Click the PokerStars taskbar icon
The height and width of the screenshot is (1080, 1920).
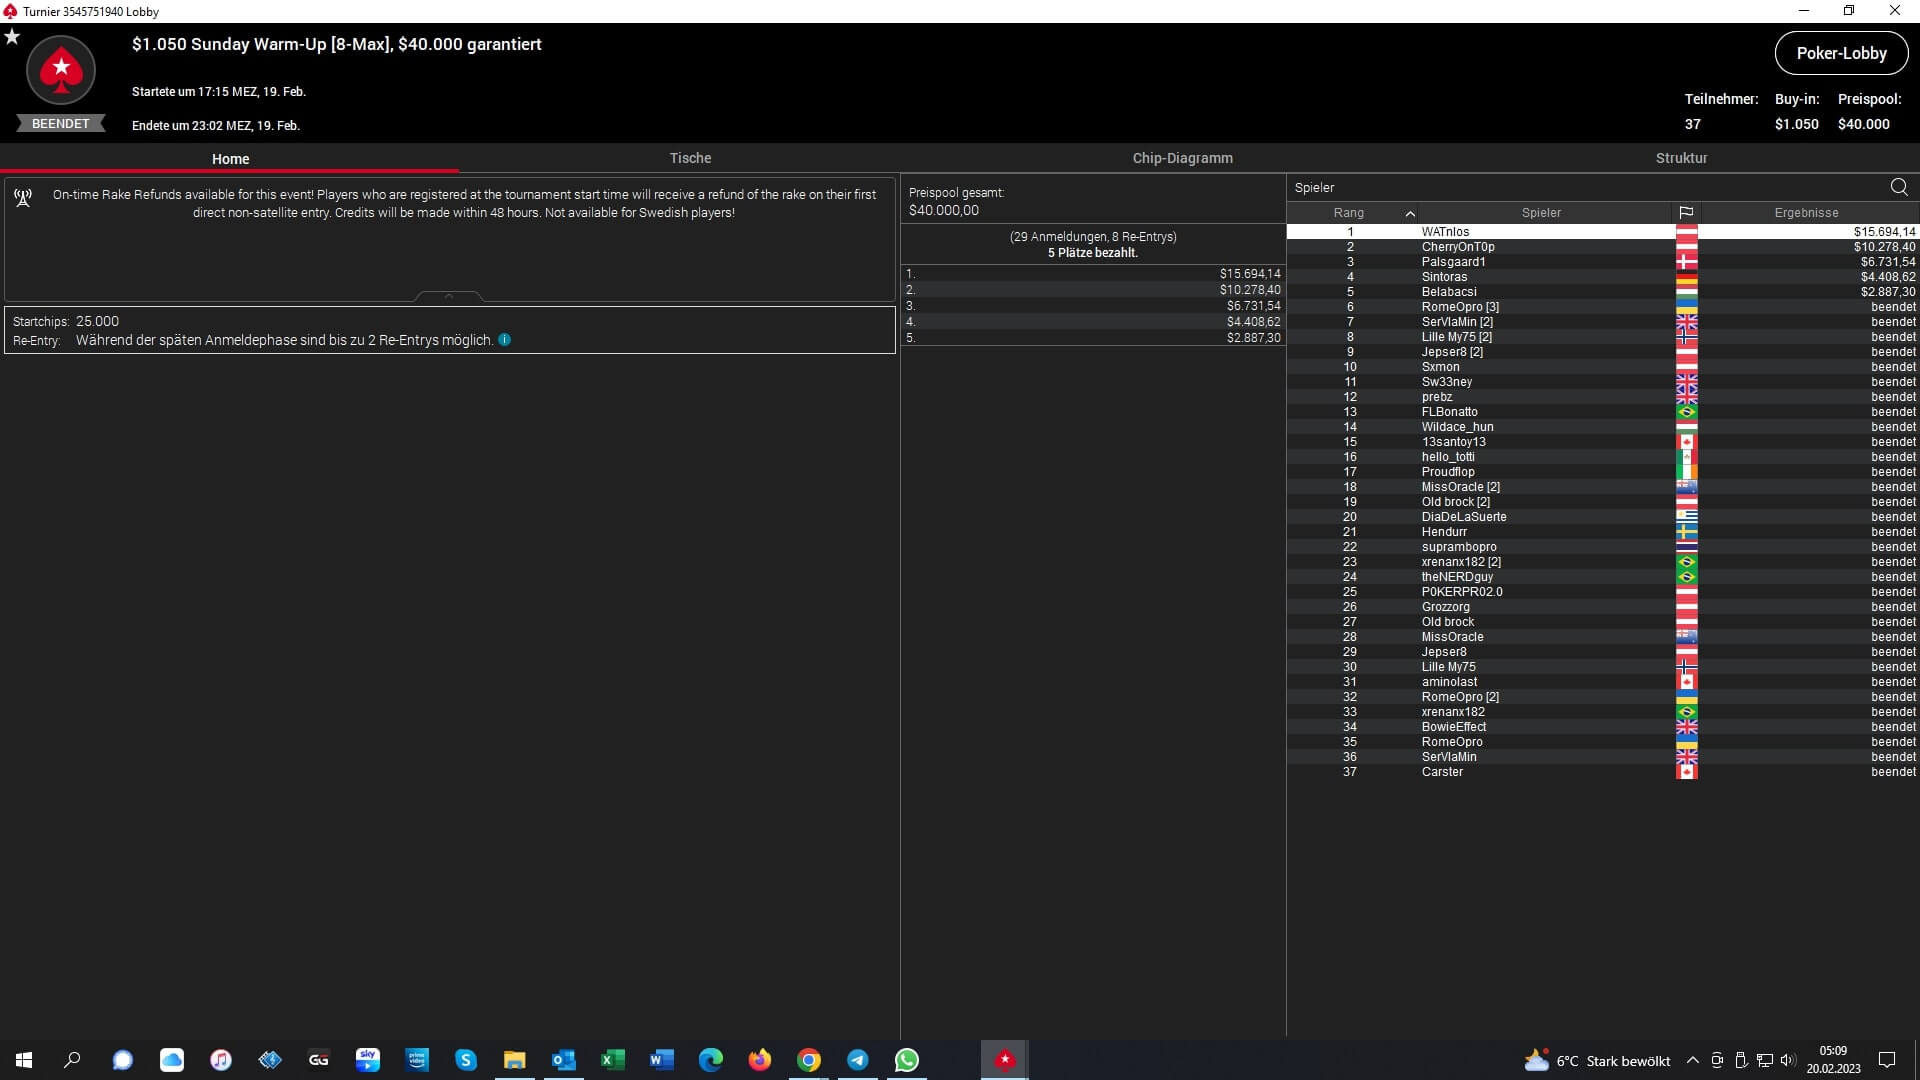(x=1005, y=1060)
